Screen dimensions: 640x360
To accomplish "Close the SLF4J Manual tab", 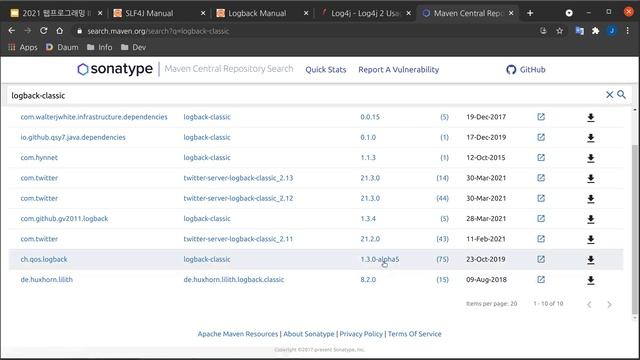I will (203, 13).
